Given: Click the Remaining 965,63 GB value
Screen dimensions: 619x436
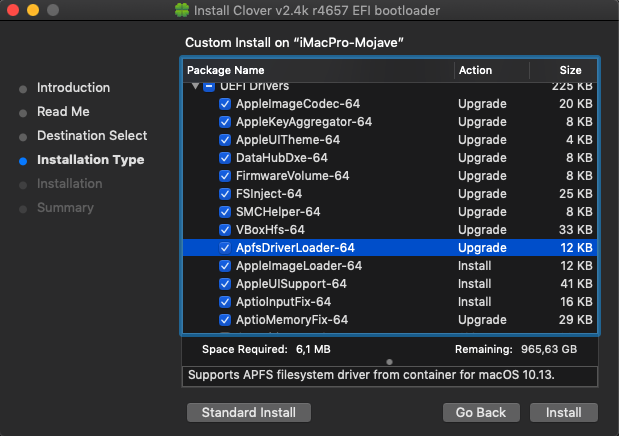Looking at the screenshot, I should (549, 350).
